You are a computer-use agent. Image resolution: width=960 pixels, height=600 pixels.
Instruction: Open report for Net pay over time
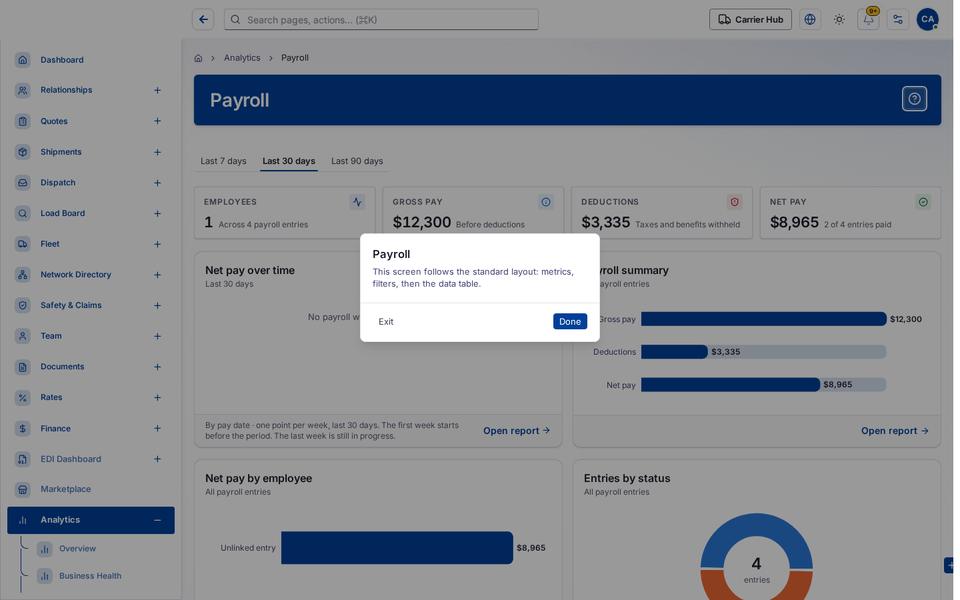[516, 430]
